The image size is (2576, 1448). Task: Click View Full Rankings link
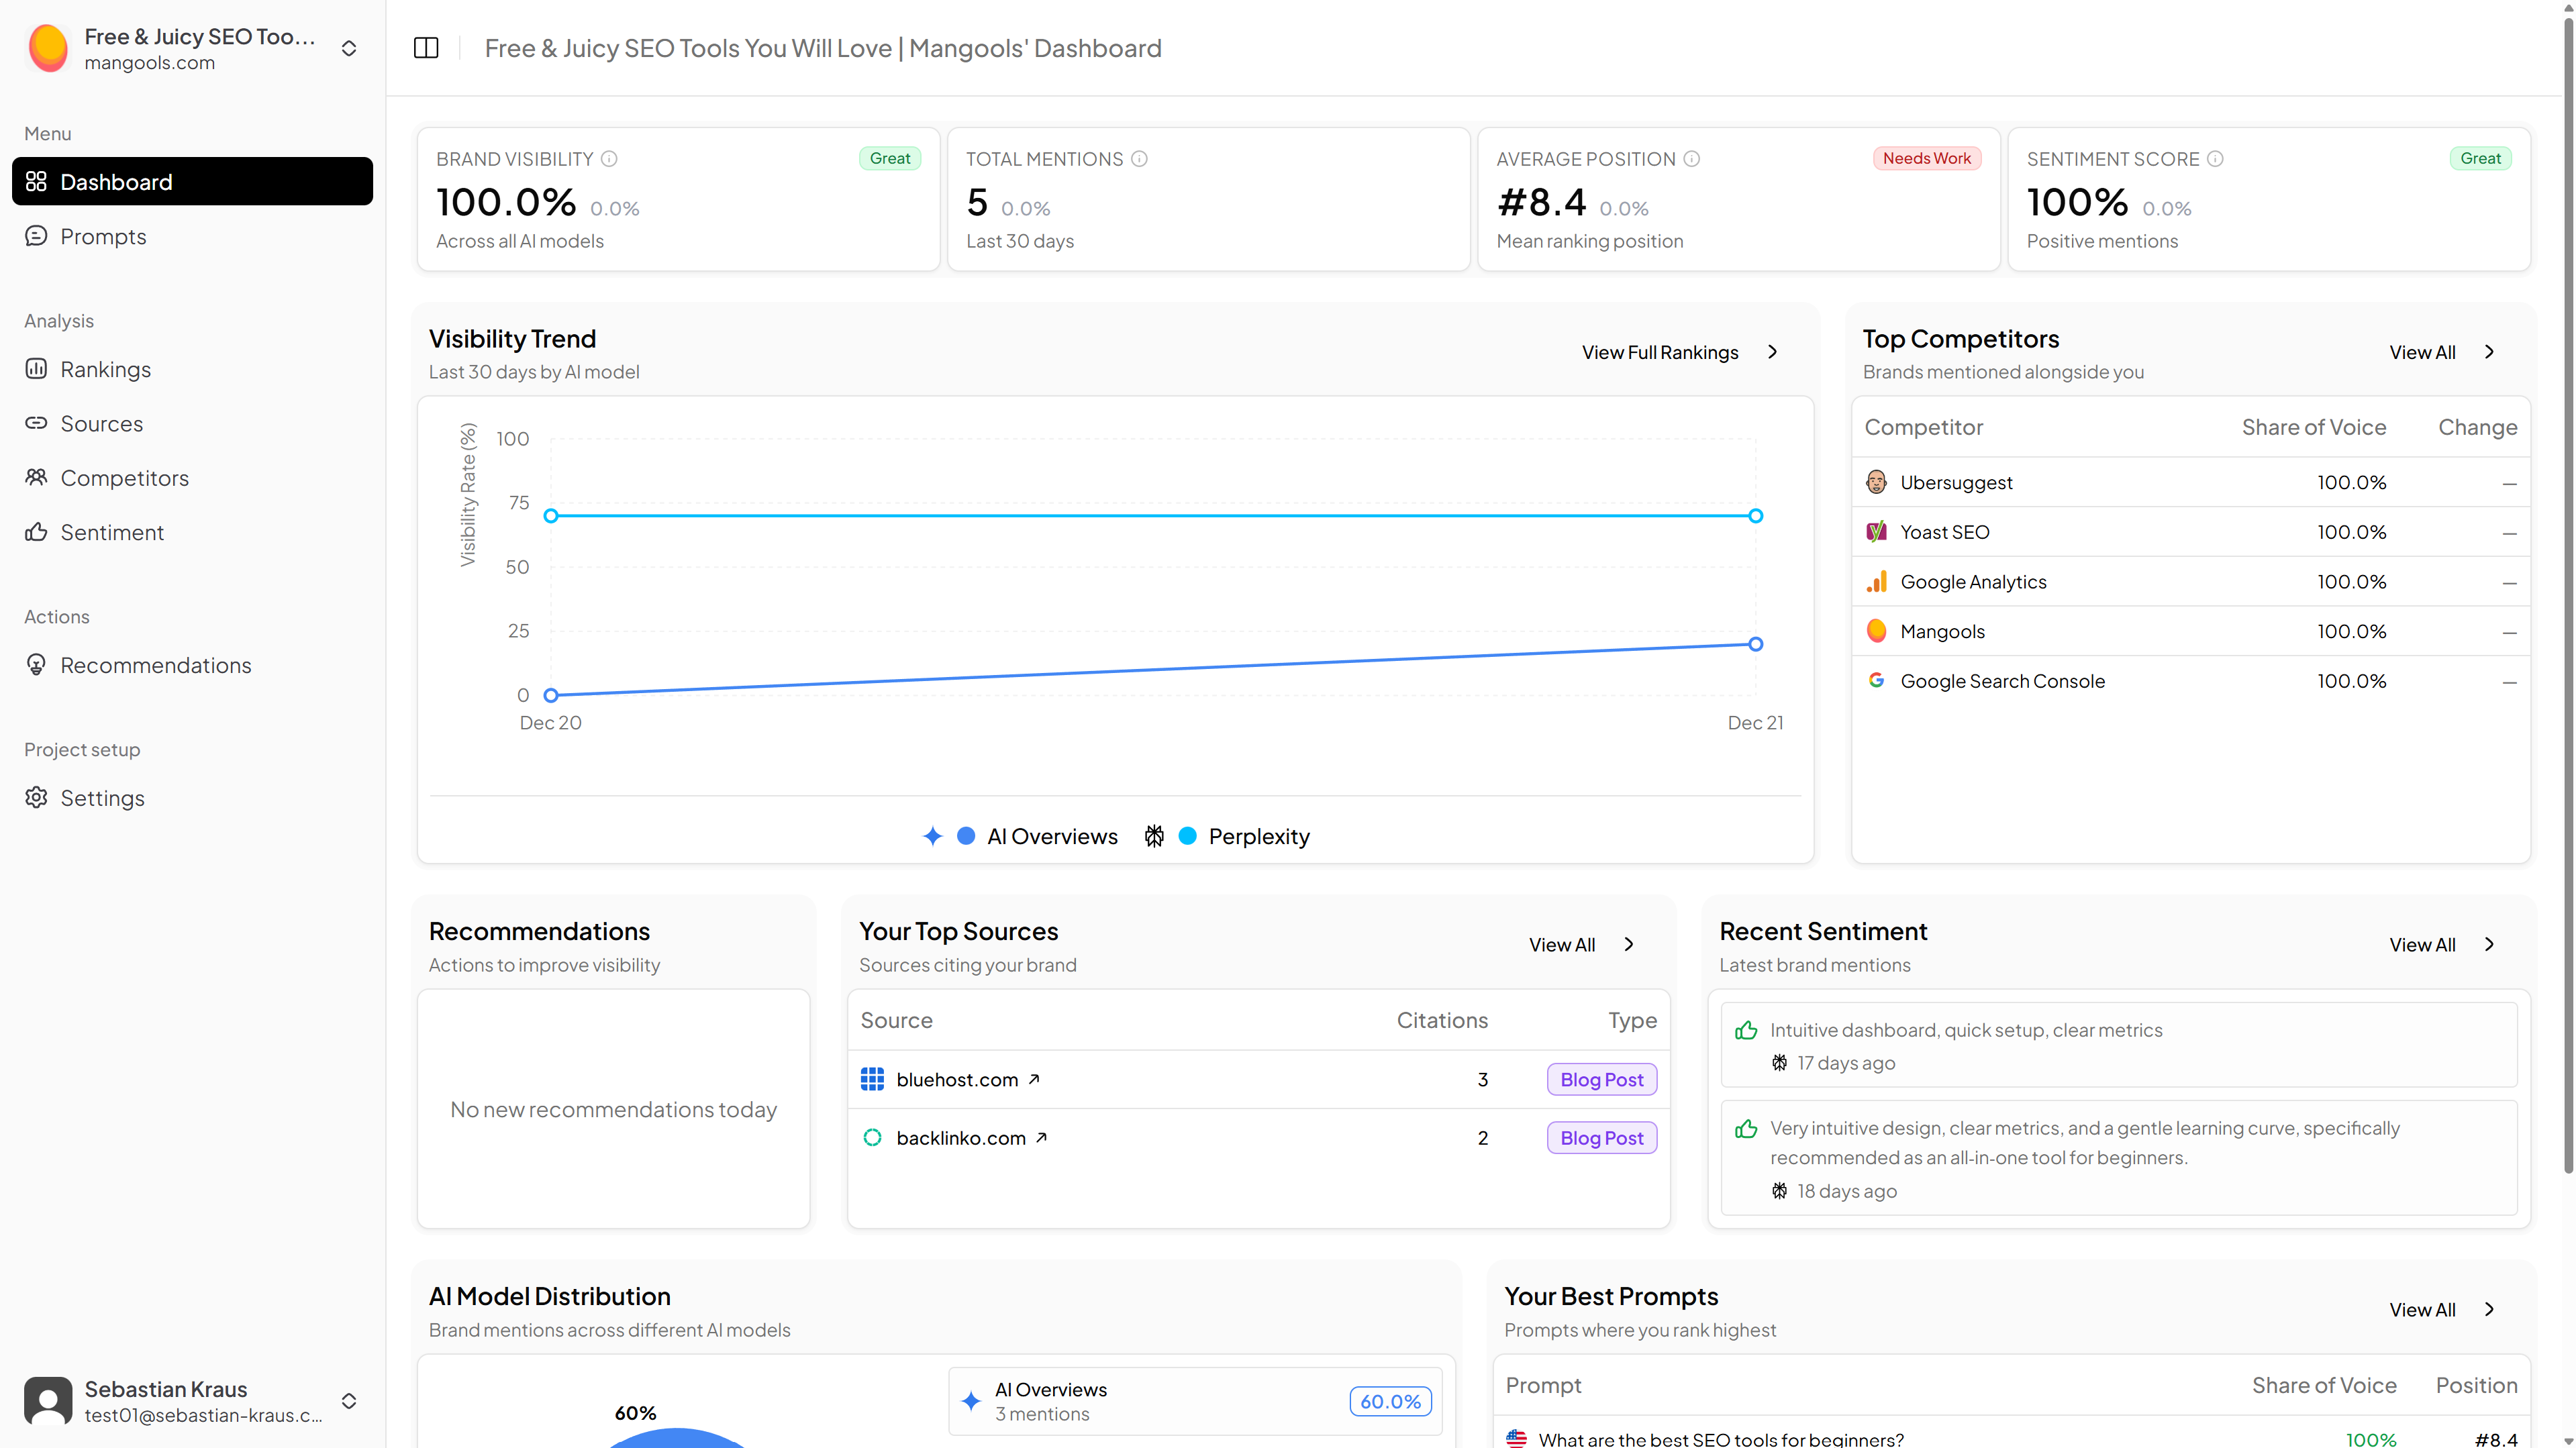[1660, 352]
